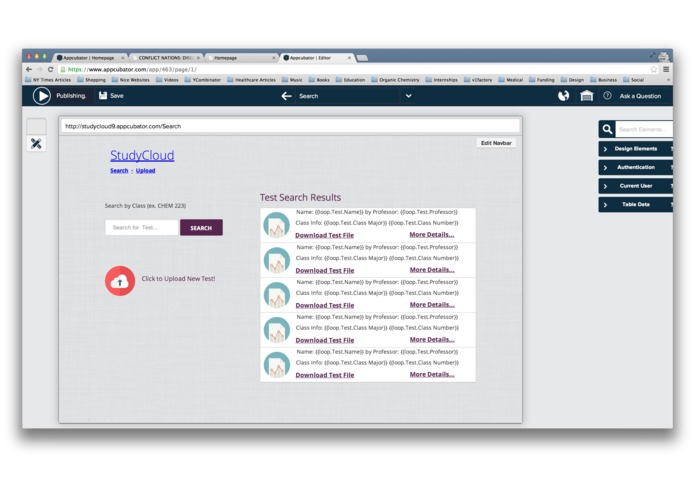Click the Click to Upload New Test! text

[178, 279]
